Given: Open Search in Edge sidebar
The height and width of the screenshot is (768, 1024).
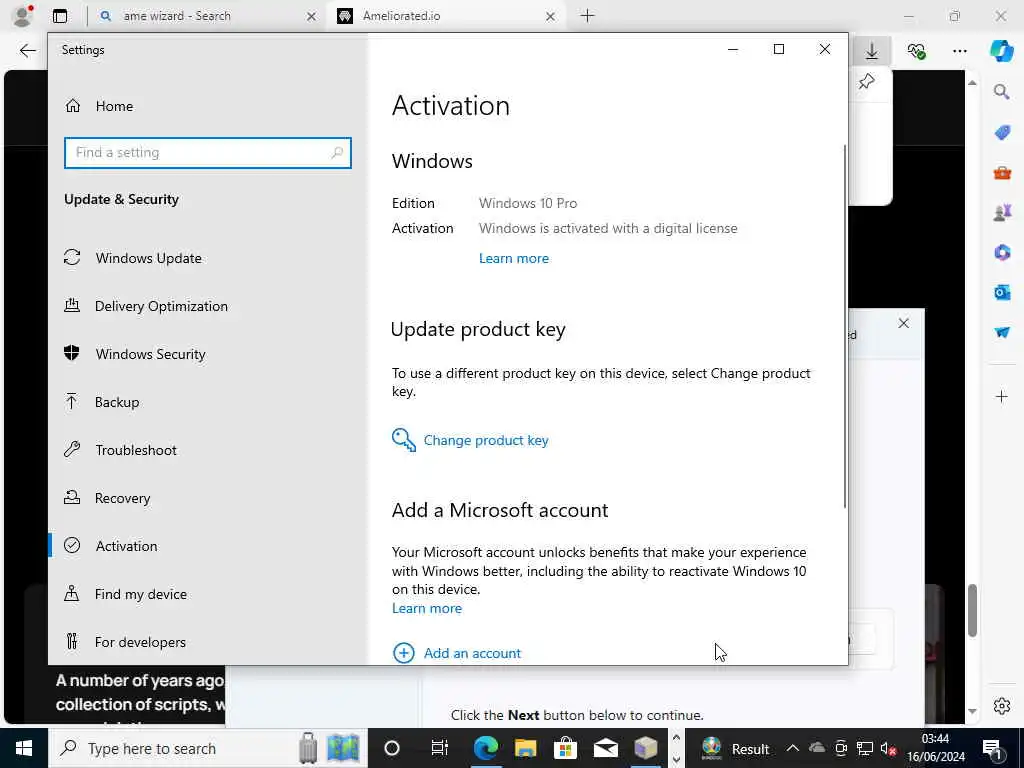Looking at the screenshot, I should (1002, 92).
